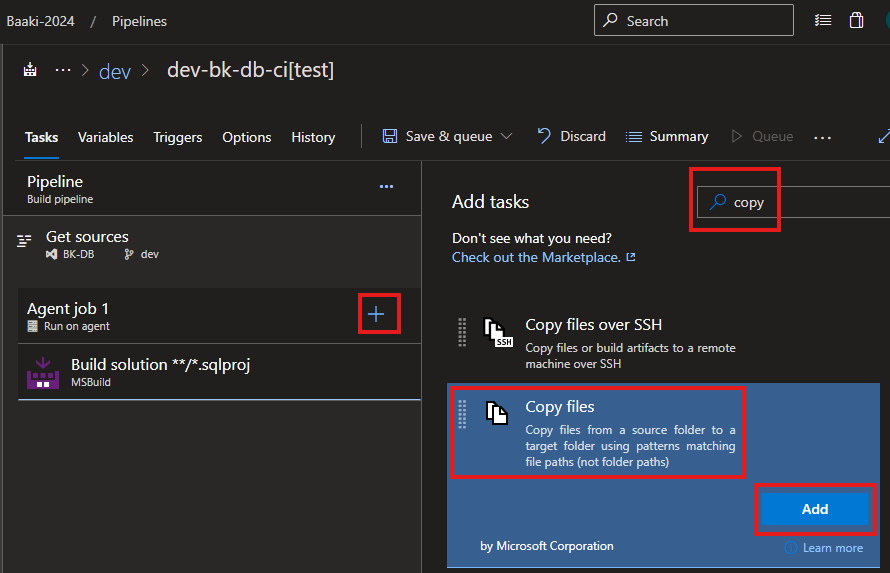
Task: Grab the drag handle of Copy files over SSH
Action: click(462, 332)
